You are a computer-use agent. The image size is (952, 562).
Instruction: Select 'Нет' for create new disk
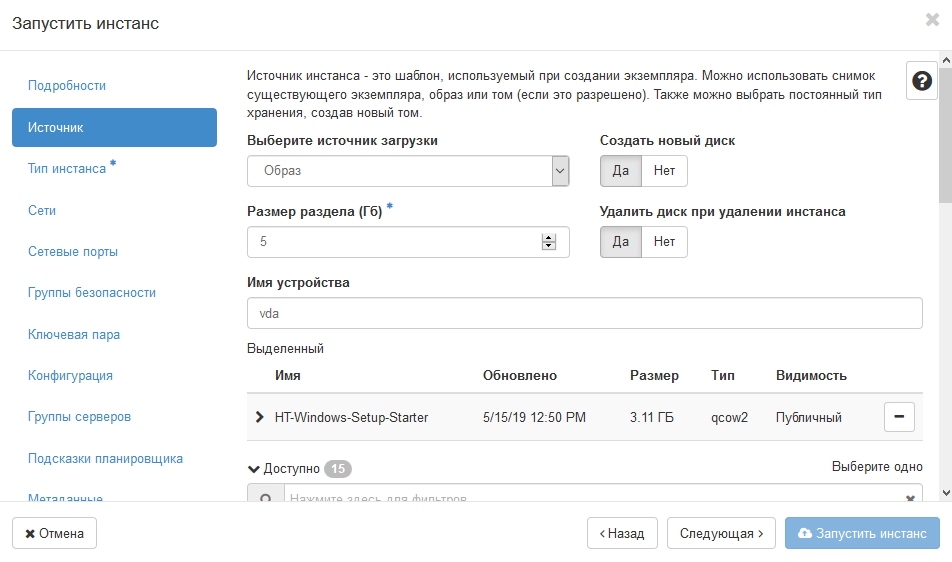(664, 171)
